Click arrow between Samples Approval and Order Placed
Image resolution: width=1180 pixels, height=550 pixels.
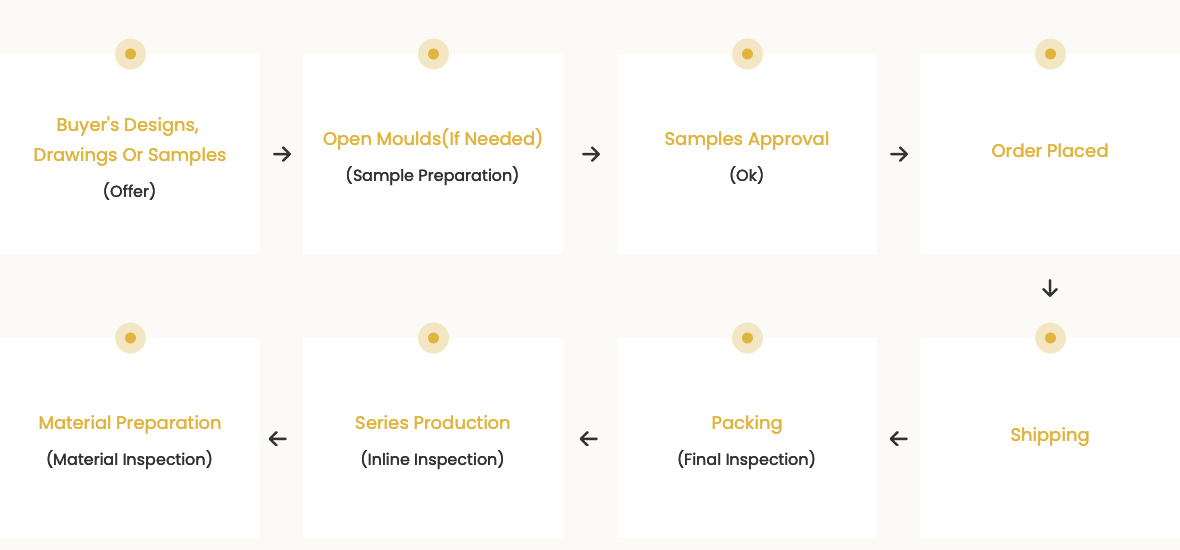(x=899, y=154)
